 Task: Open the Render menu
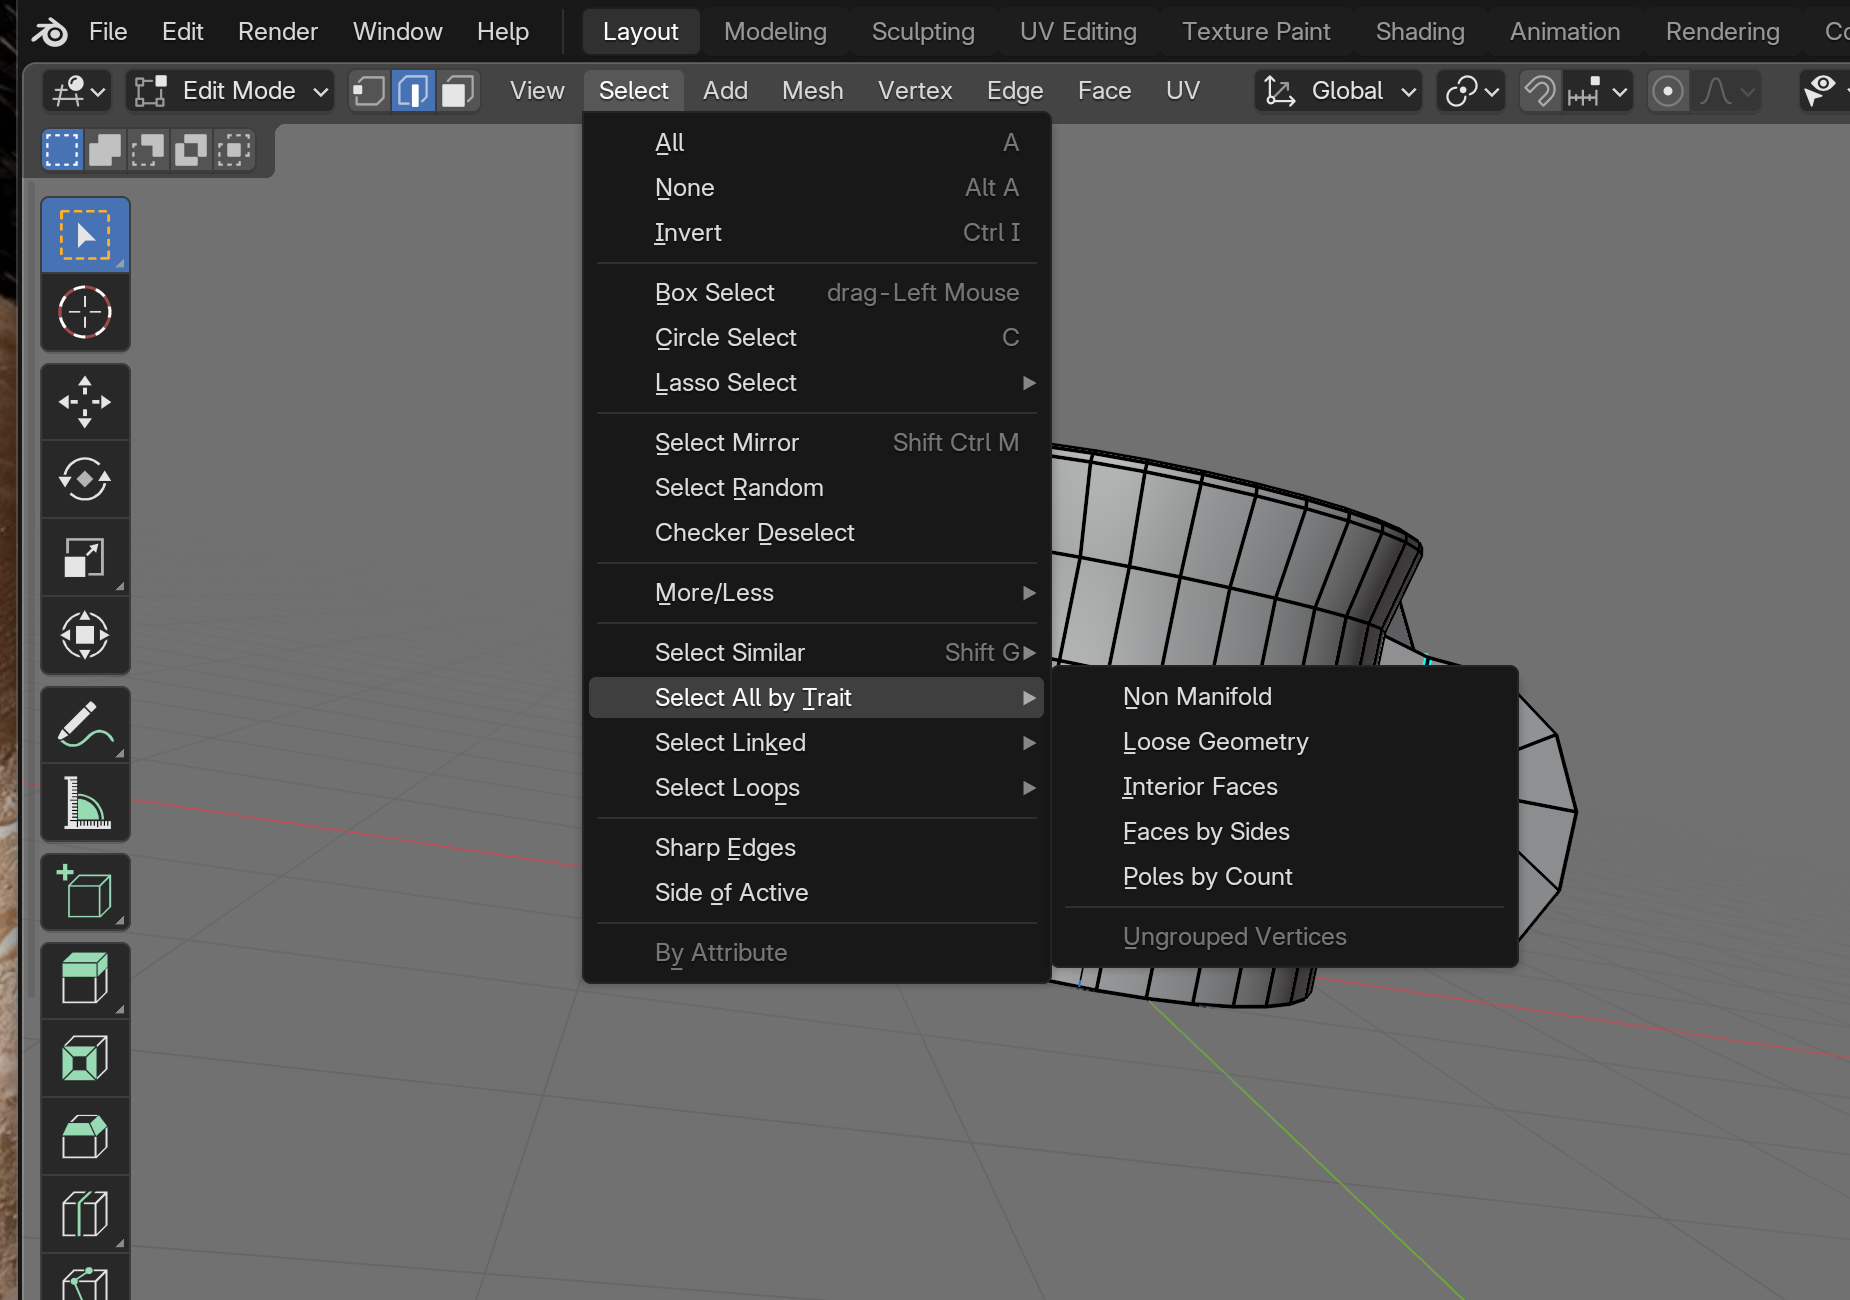point(278,32)
